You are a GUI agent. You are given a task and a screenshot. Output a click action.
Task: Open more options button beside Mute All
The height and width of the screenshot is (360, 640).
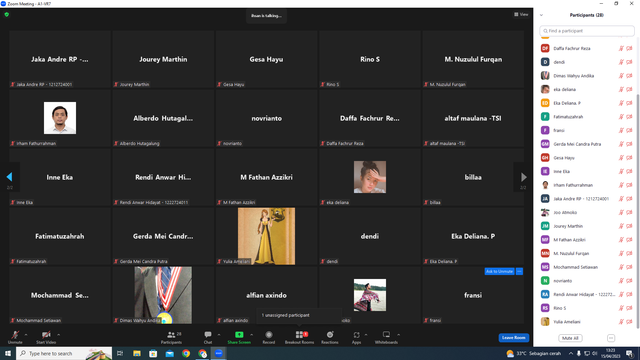(x=611, y=338)
